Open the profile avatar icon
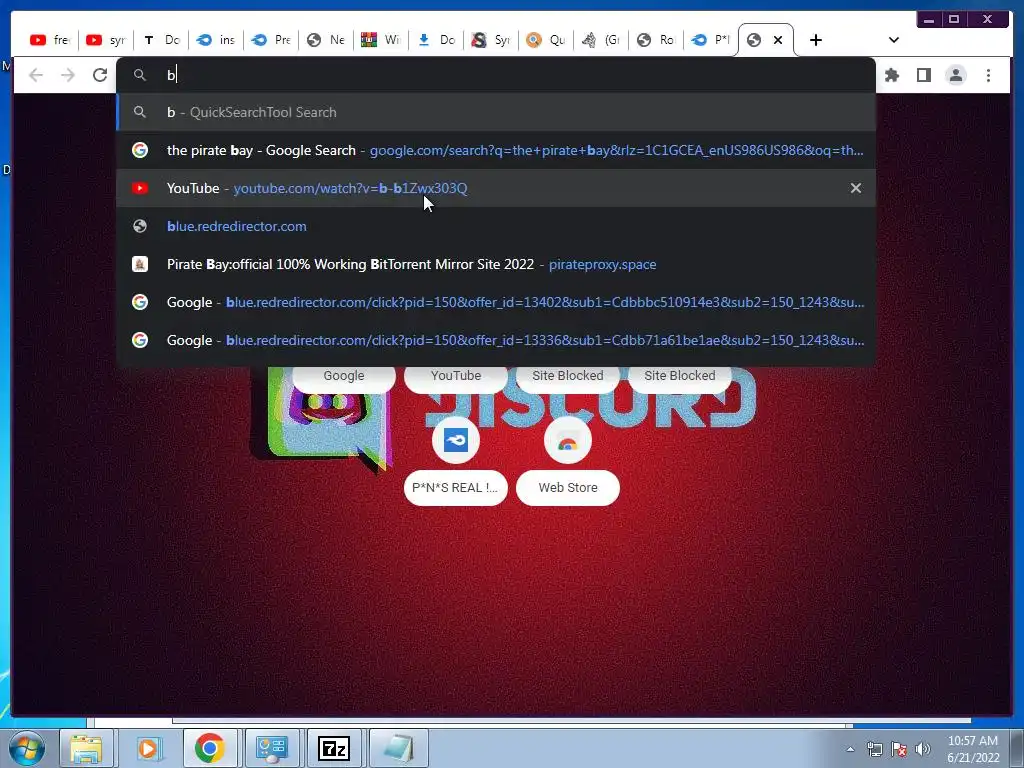The image size is (1024, 768). click(956, 75)
